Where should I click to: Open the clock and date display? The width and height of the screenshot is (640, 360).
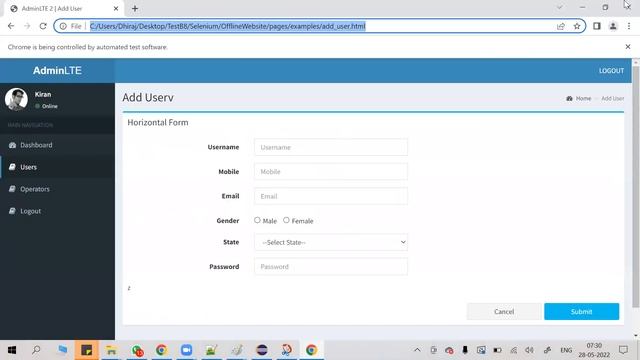(594, 350)
